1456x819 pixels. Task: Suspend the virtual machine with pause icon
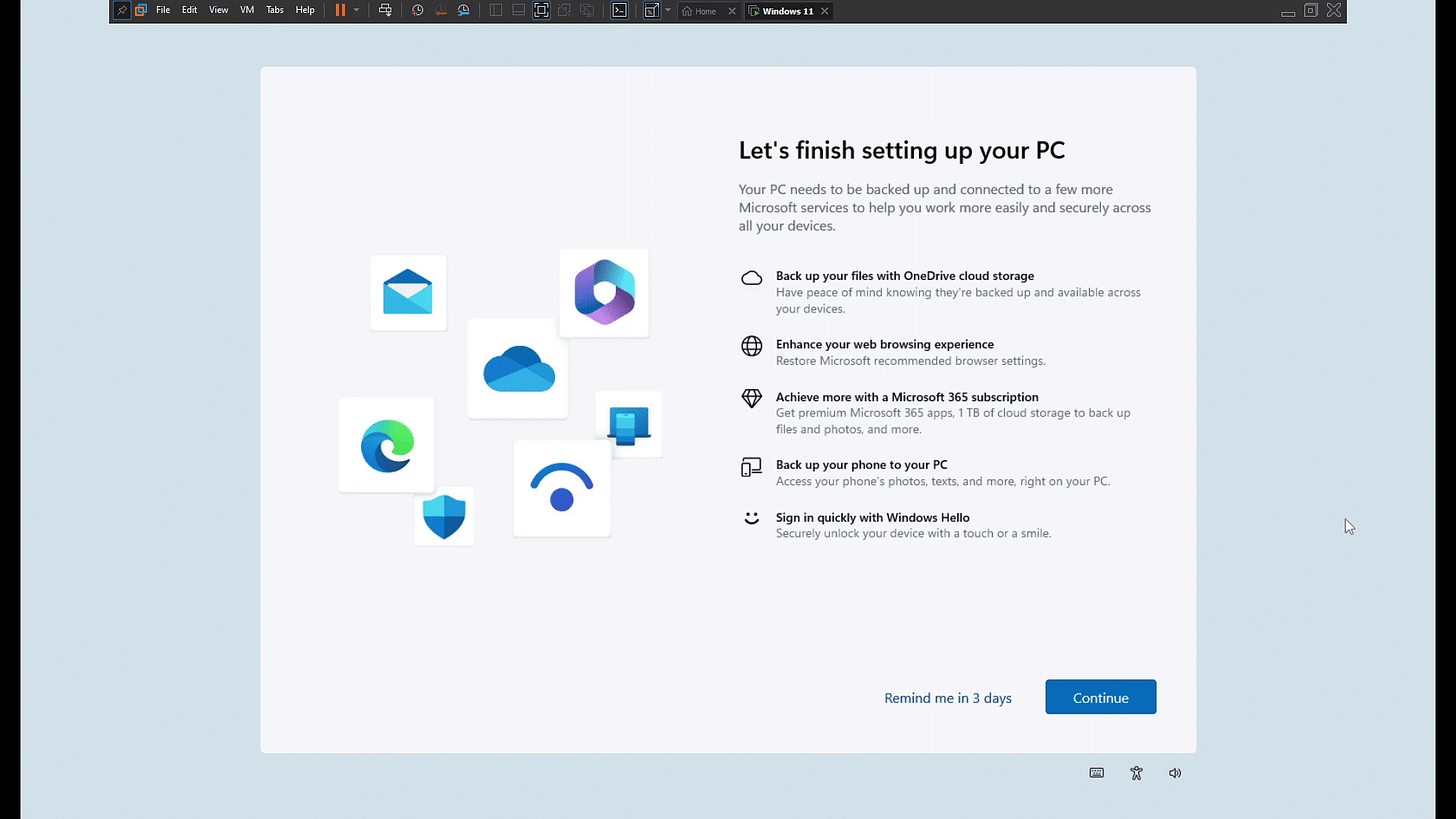[340, 10]
